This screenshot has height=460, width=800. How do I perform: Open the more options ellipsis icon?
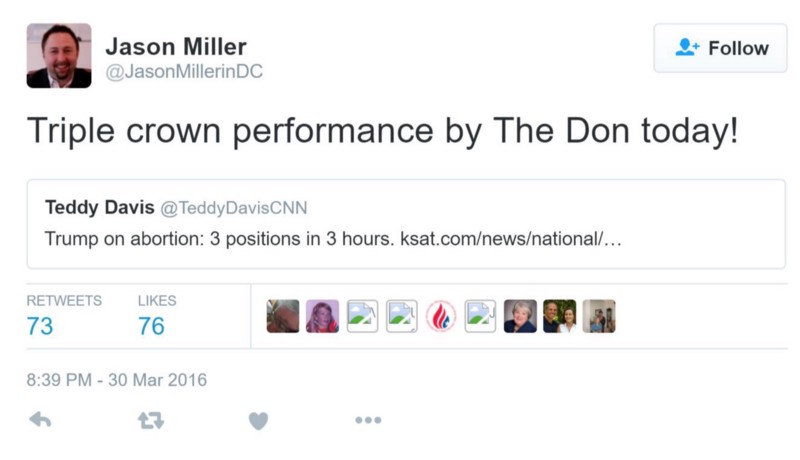tap(368, 421)
